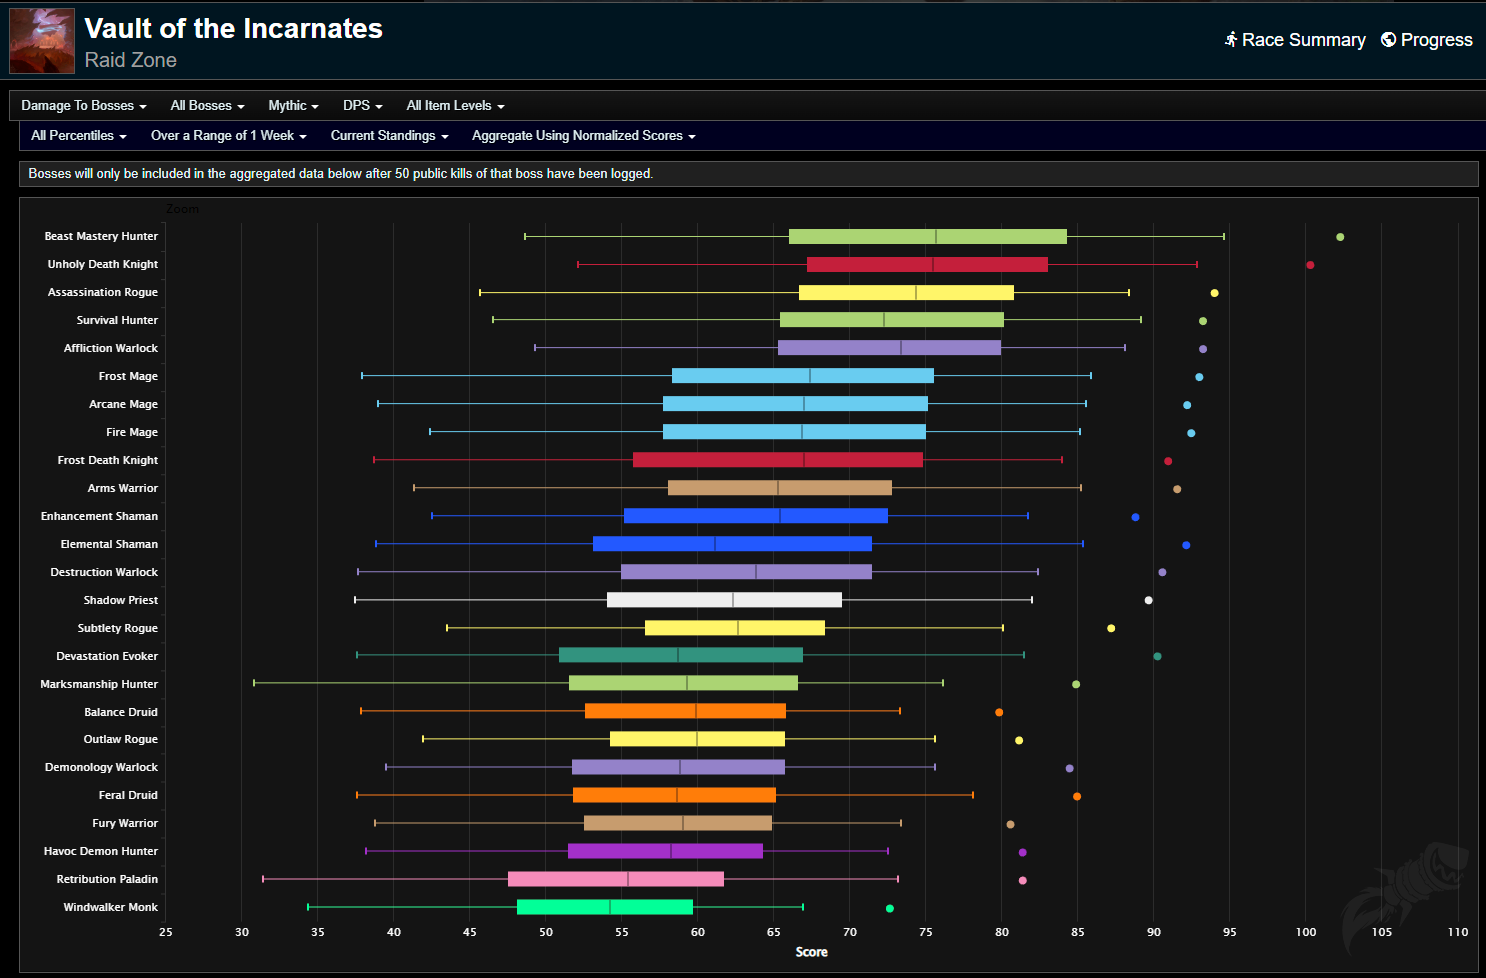Change the Mythic difficulty dropdown
1486x978 pixels.
pyautogui.click(x=293, y=106)
